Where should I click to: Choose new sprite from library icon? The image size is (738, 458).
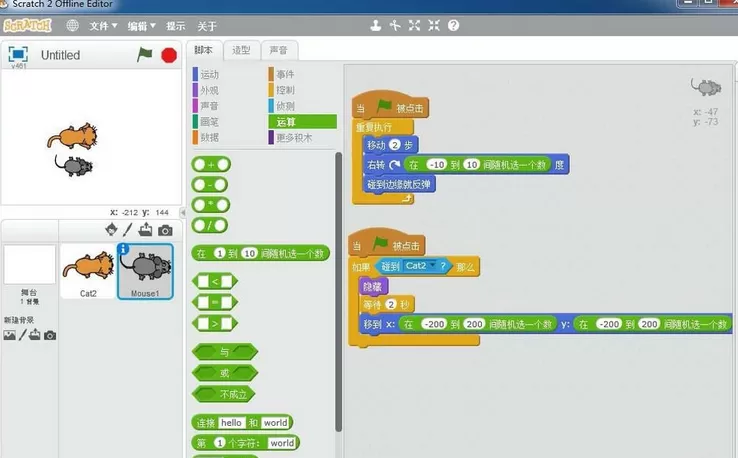click(111, 229)
